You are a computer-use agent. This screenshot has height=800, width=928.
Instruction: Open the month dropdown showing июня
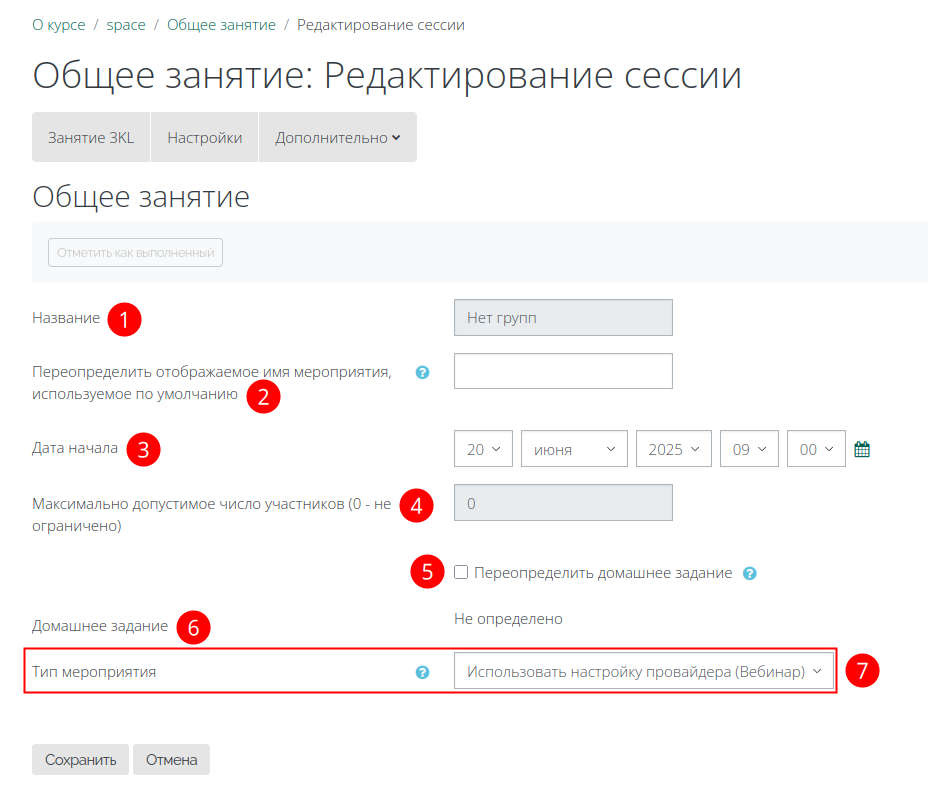coord(574,449)
